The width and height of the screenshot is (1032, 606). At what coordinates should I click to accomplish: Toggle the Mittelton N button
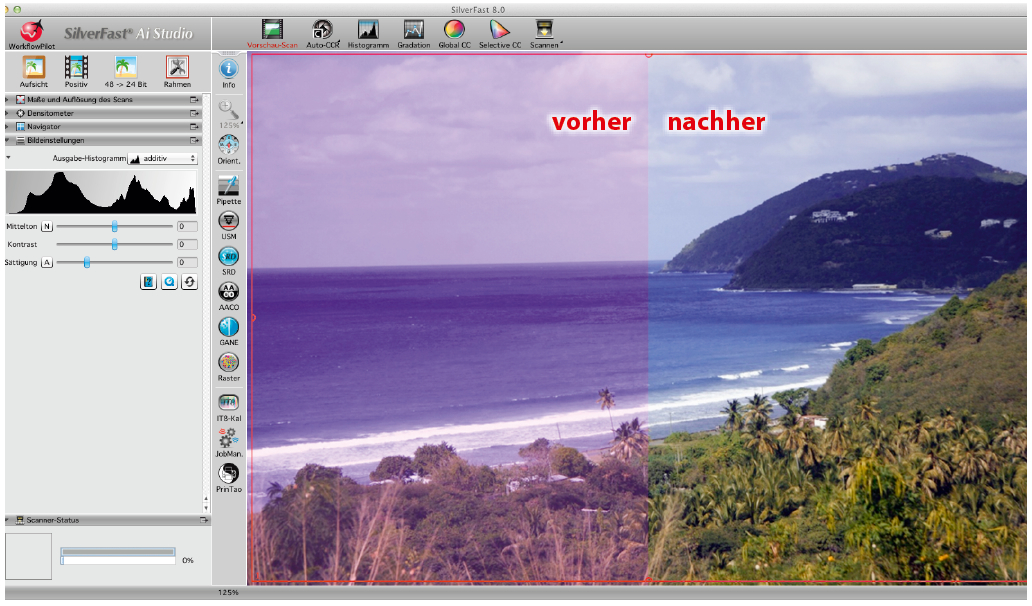(47, 226)
